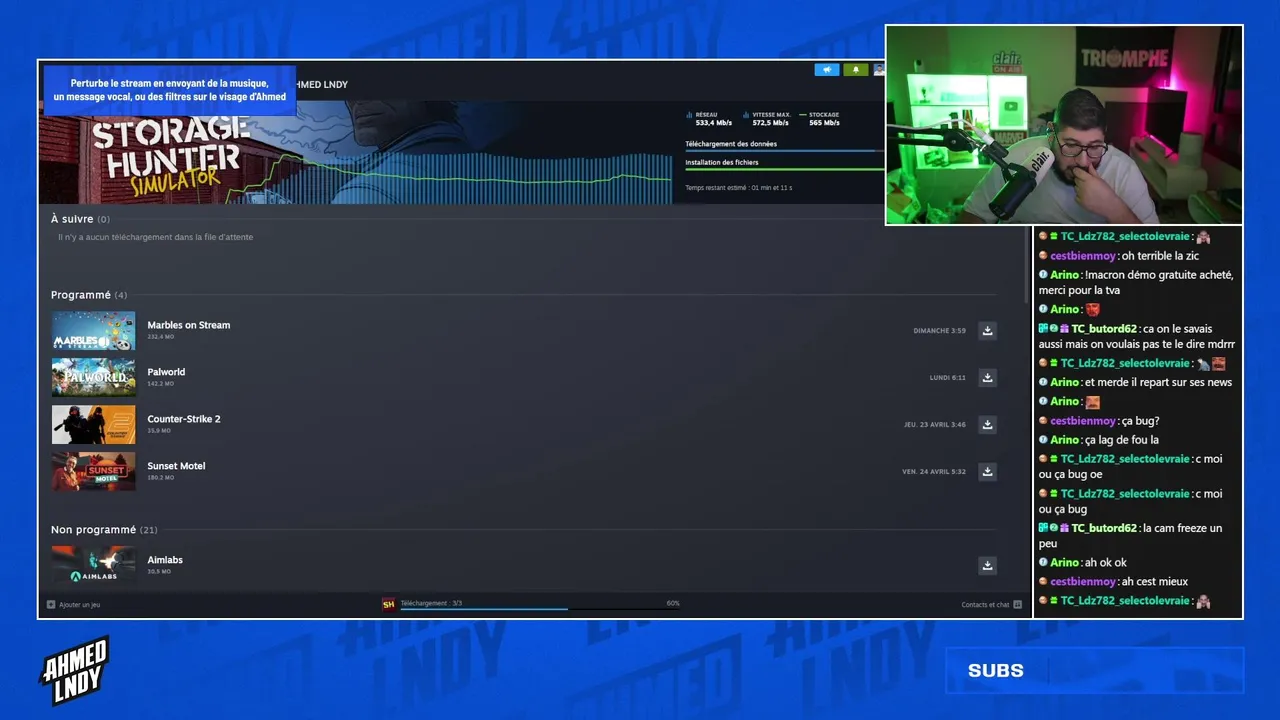Screen dimensions: 1280x720
Task: Click cestbienmoy username on 'ça bug?' message
Action: click(x=1084, y=421)
